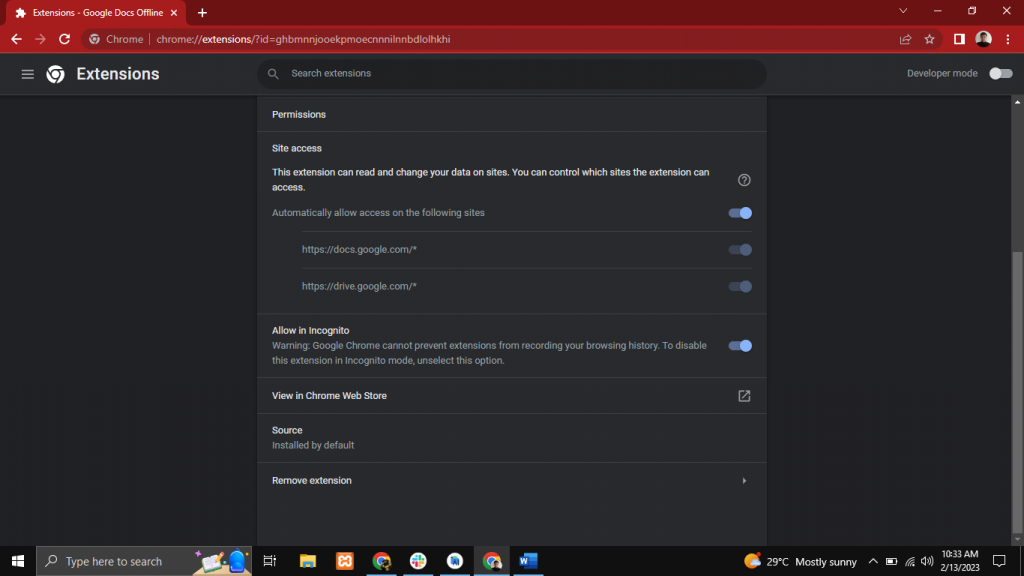Screen dimensions: 1024x576
Task: Open the Extensions main menu hamburger
Action: pos(27,74)
